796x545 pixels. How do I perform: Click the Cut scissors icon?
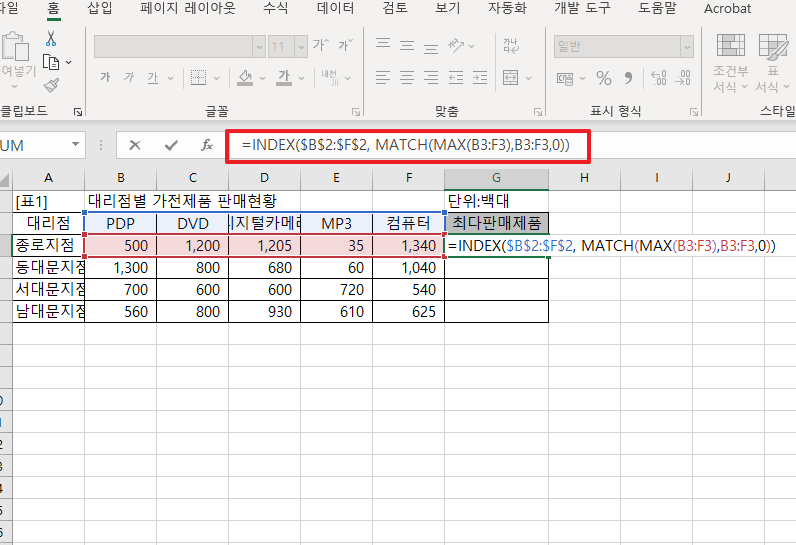click(51, 39)
